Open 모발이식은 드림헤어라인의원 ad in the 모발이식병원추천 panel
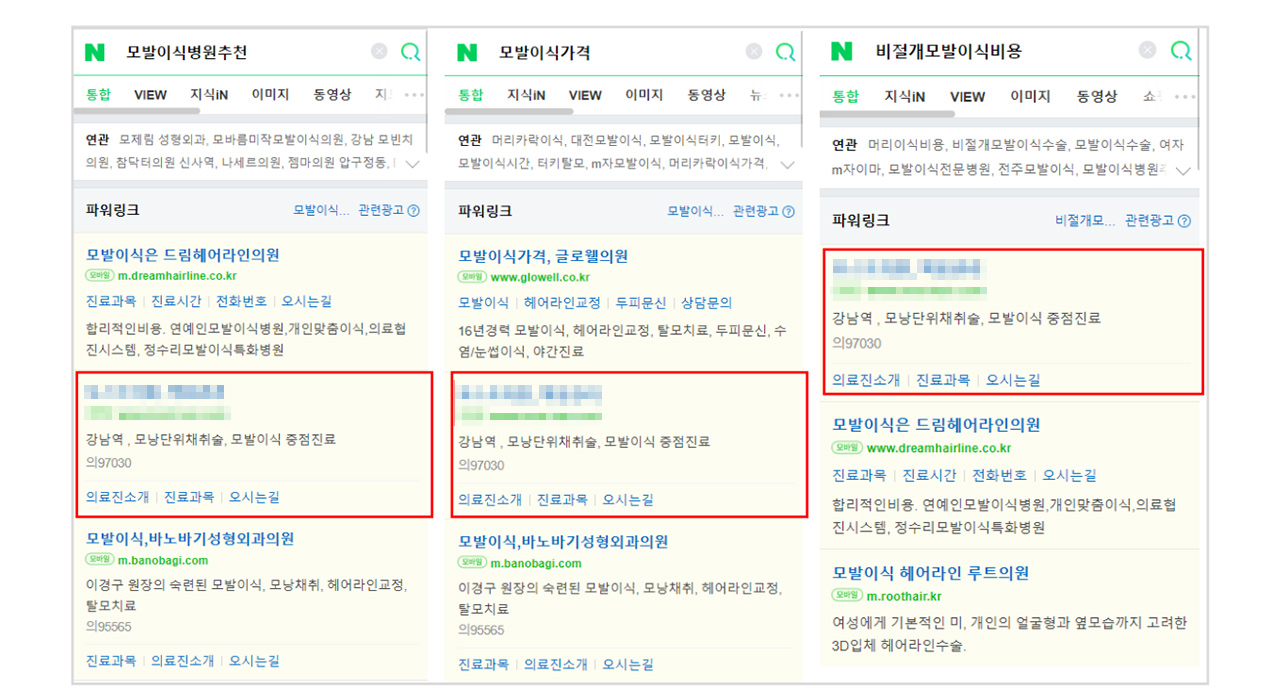The height and width of the screenshot is (700, 1280). pos(183,256)
